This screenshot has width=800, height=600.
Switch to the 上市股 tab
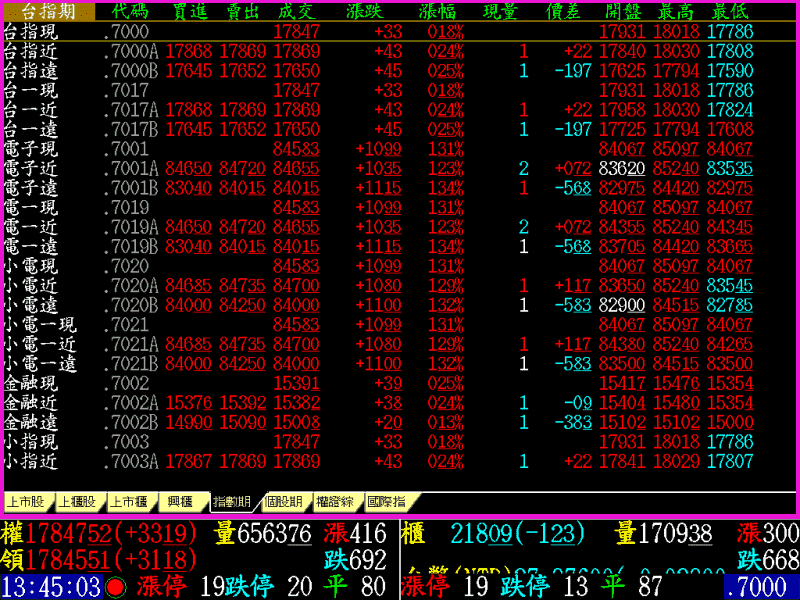25,502
